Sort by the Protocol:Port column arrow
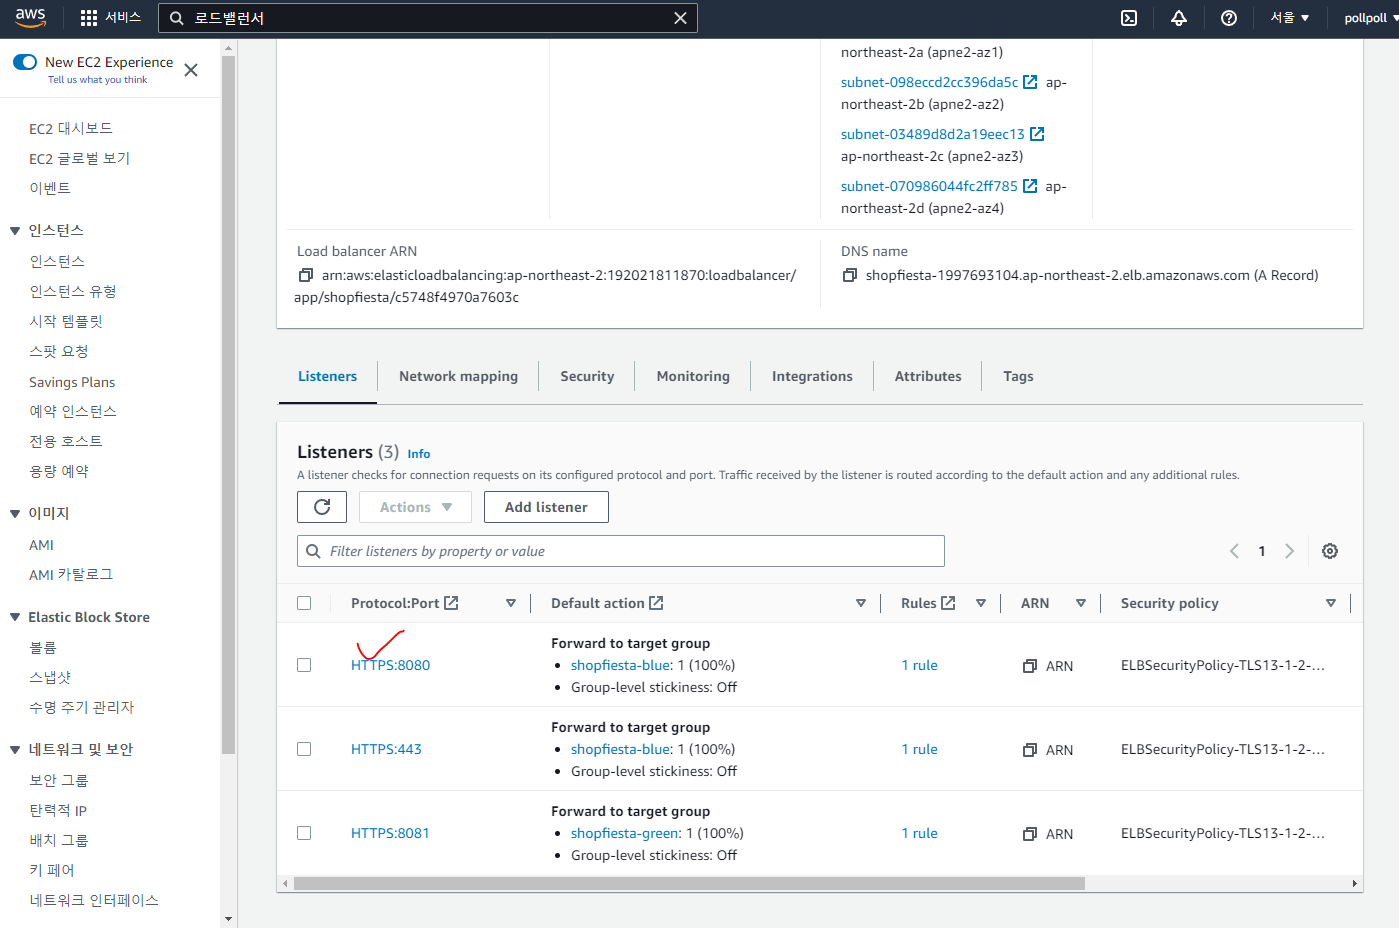The width and height of the screenshot is (1399, 928). pyautogui.click(x=511, y=603)
